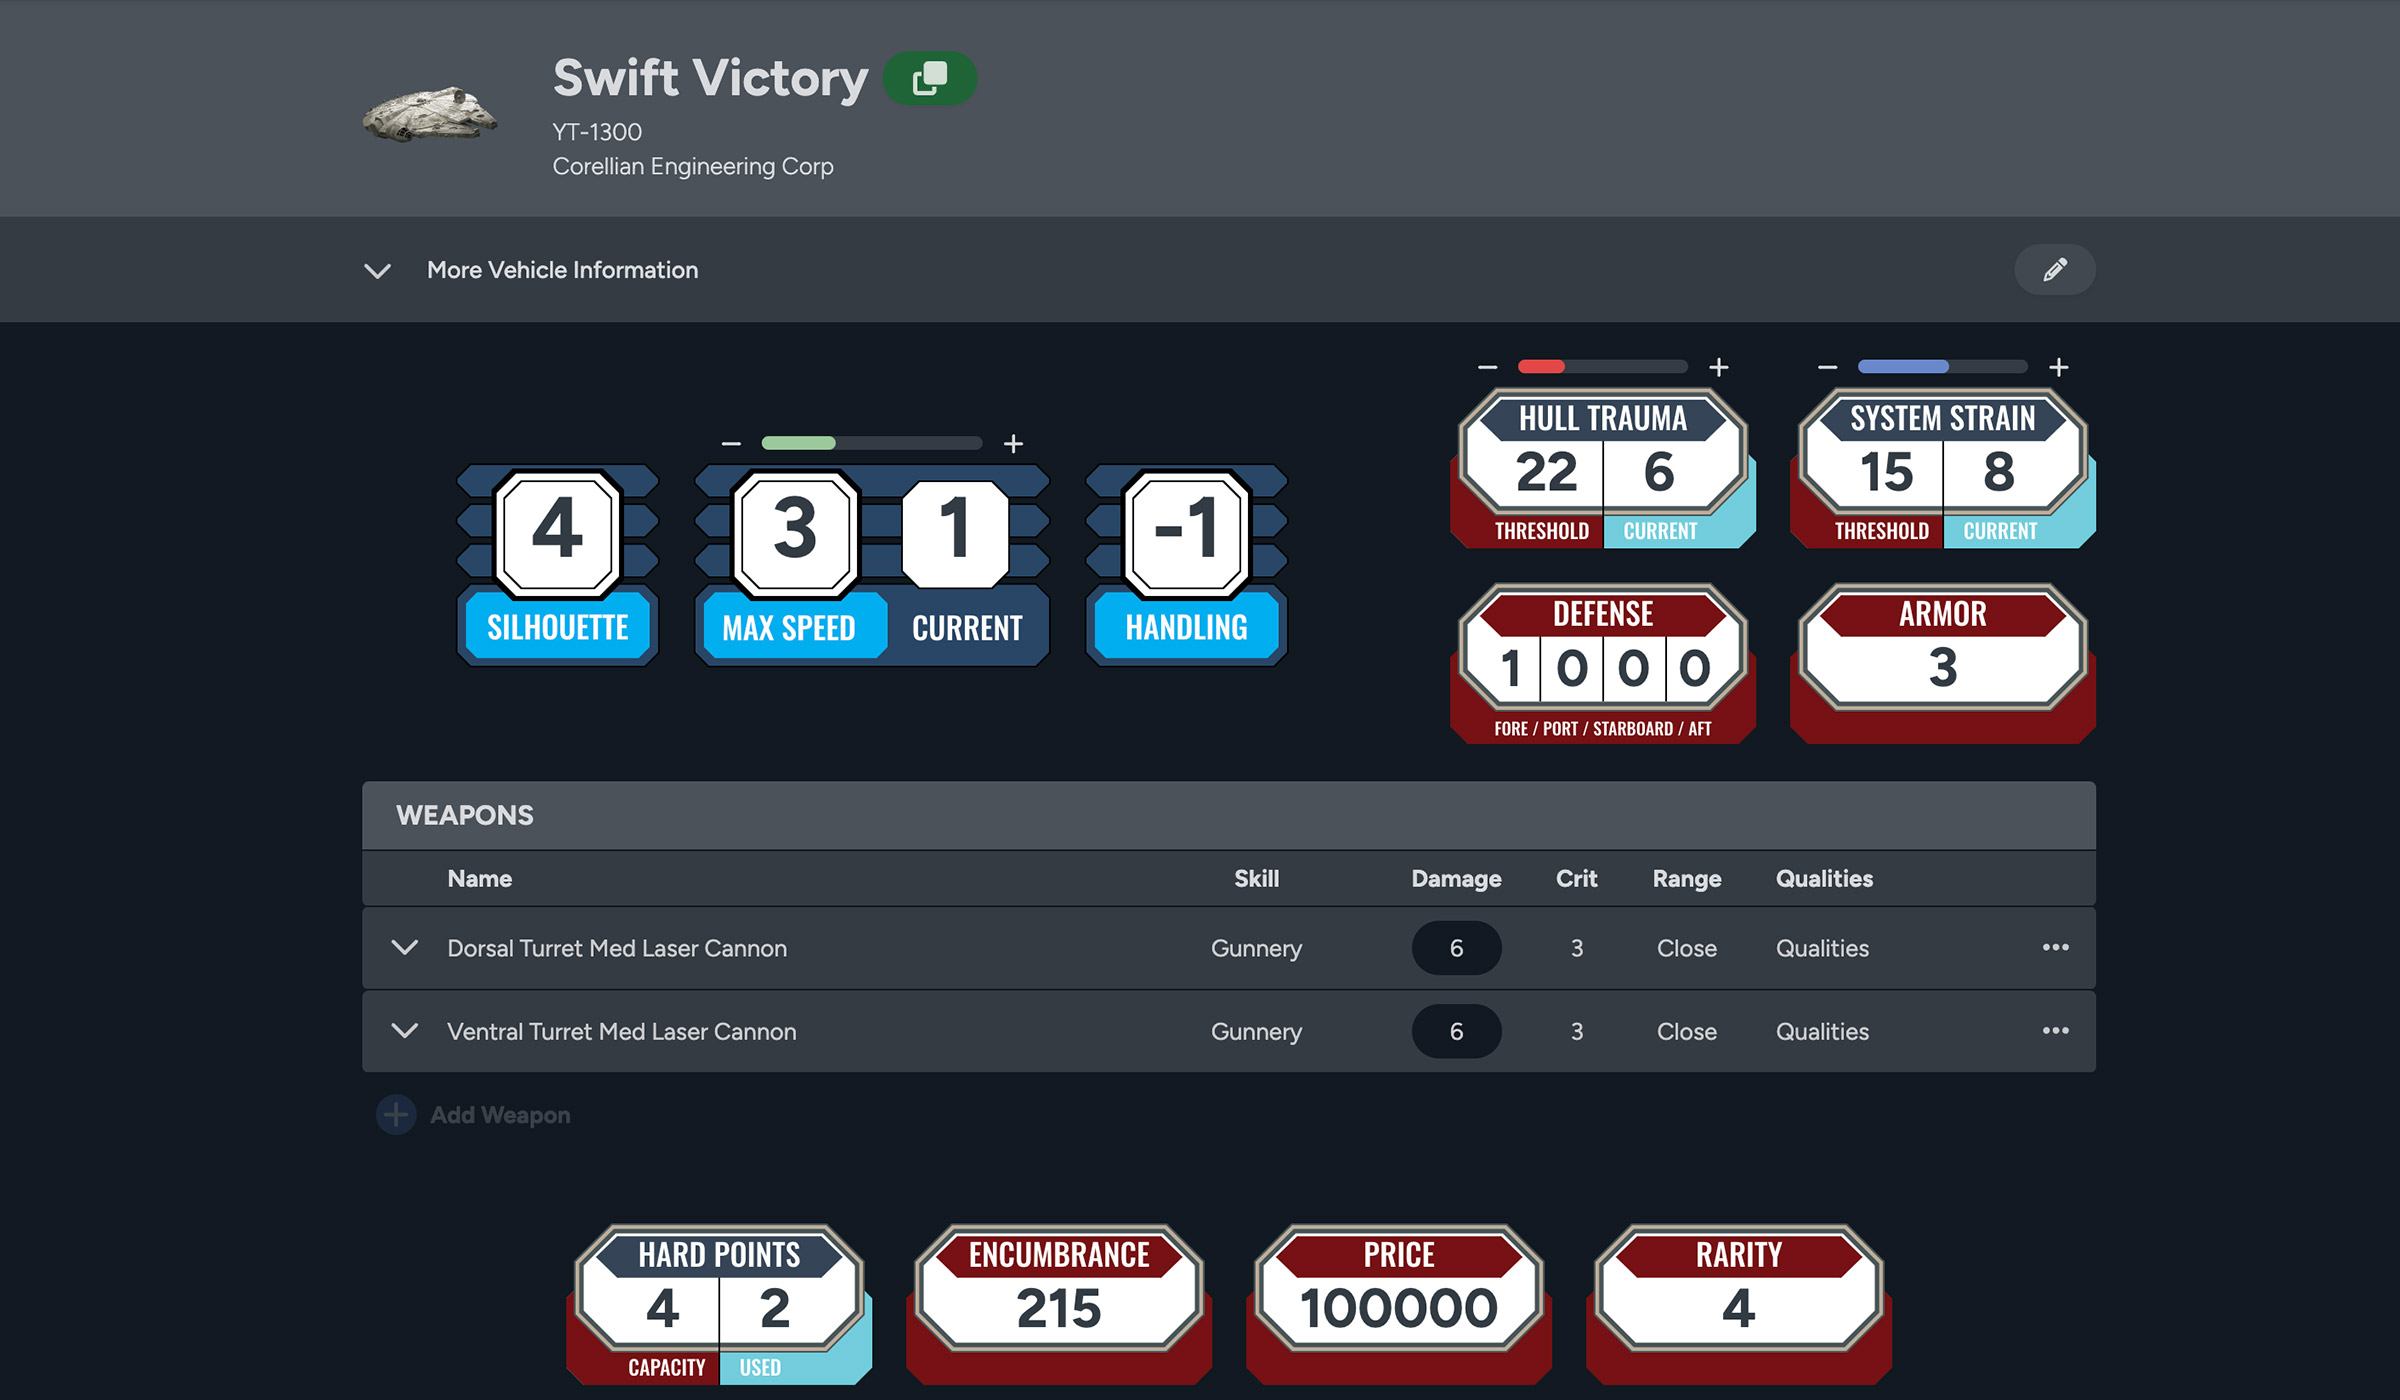The width and height of the screenshot is (2400, 1400).
Task: Click Qualities for Ventral Turret weapon
Action: pyautogui.click(x=1822, y=1031)
